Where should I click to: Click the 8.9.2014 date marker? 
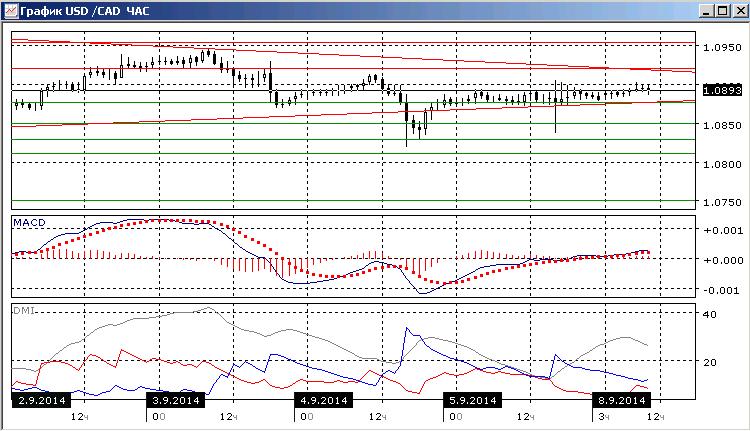click(x=621, y=400)
